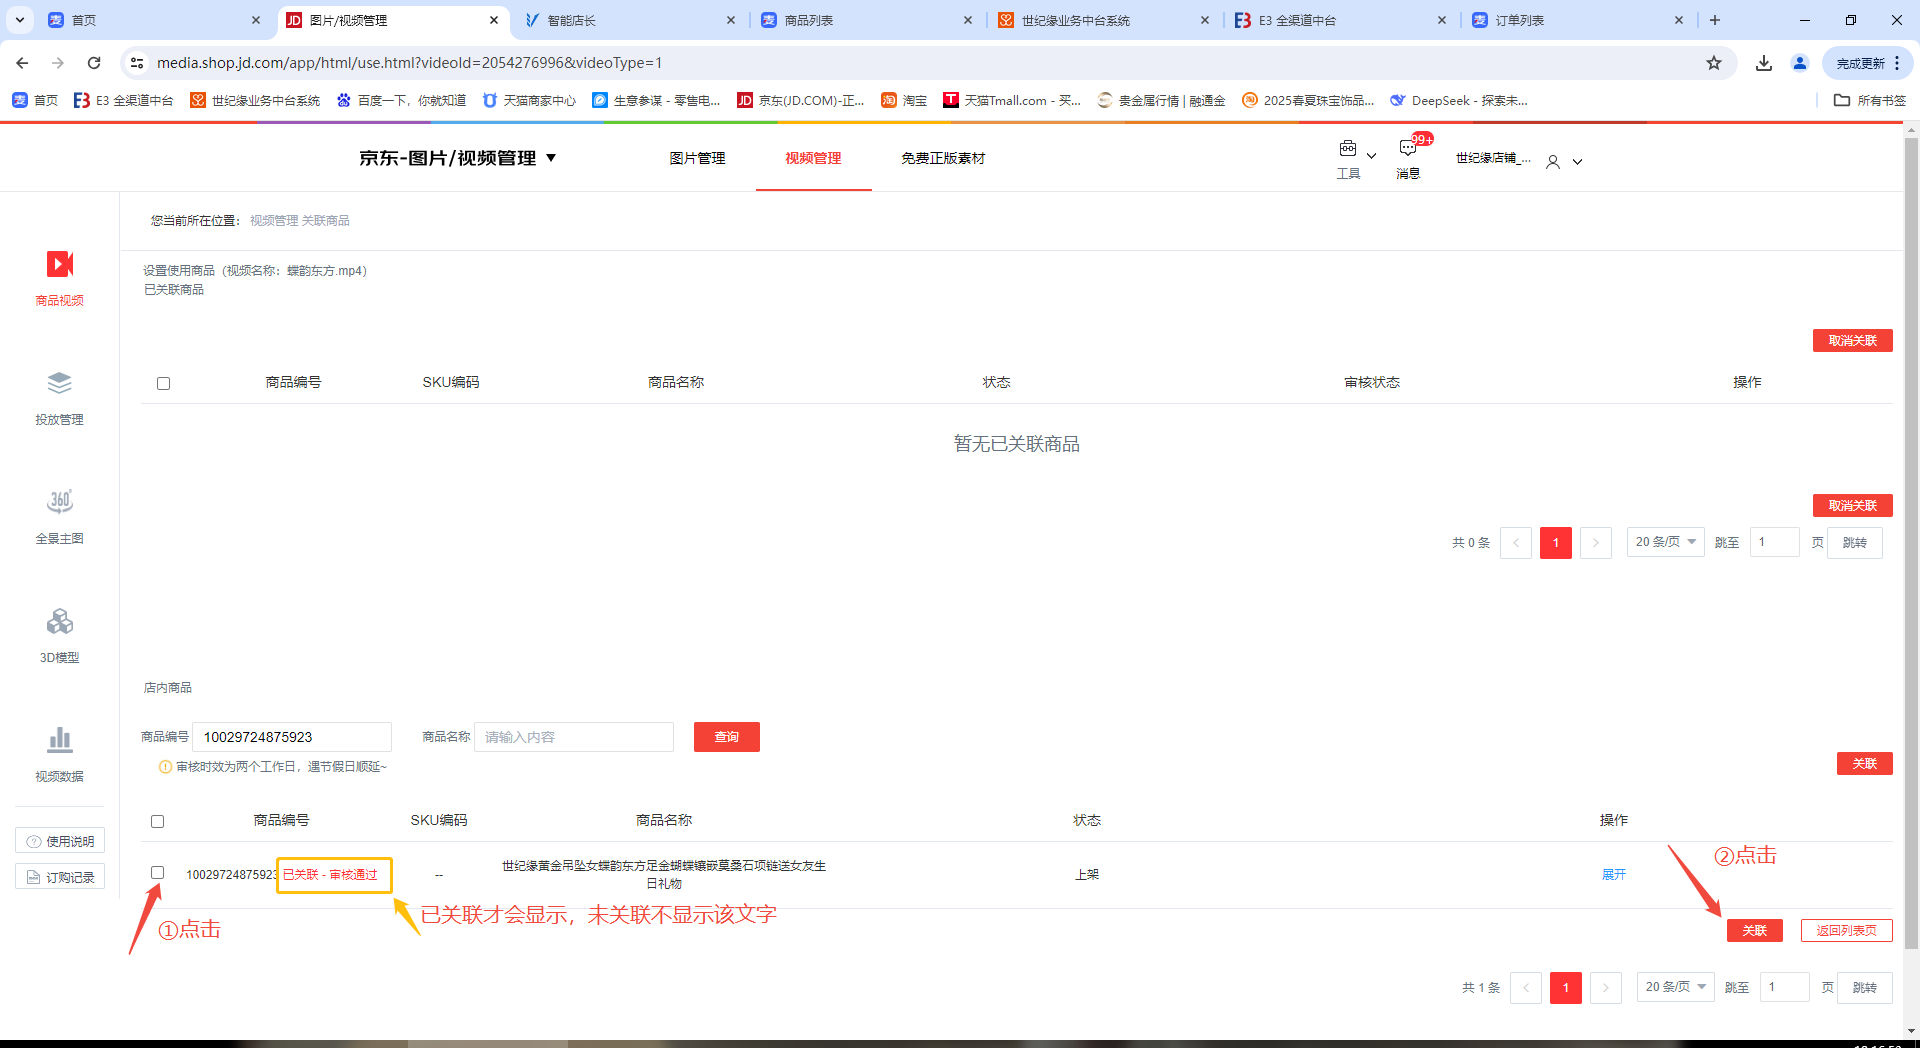Open 投放管理 in the sidebar
This screenshot has height=1048, width=1920.
(60, 384)
